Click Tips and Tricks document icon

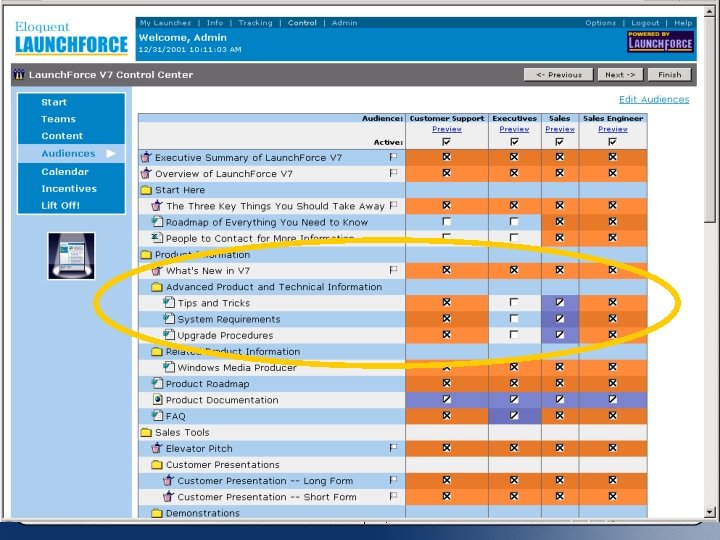tap(169, 303)
